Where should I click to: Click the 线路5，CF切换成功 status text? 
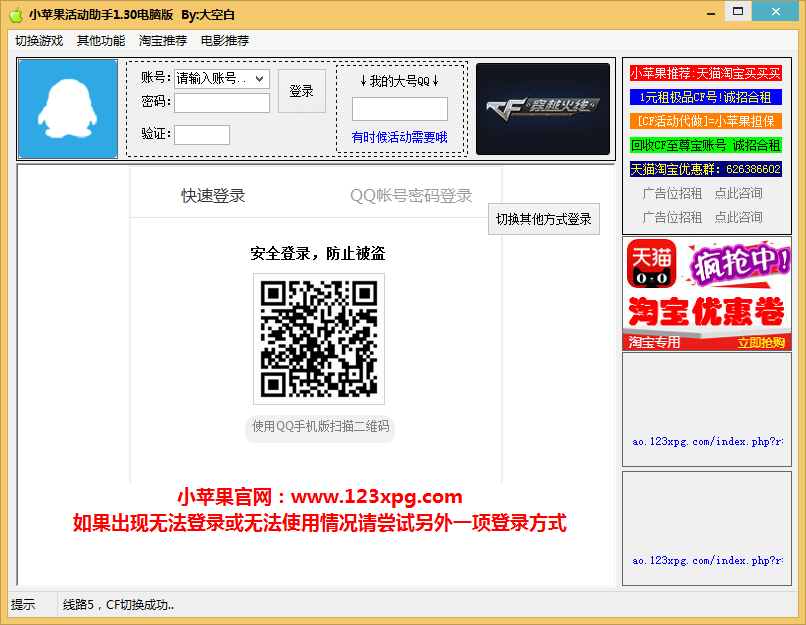119,605
